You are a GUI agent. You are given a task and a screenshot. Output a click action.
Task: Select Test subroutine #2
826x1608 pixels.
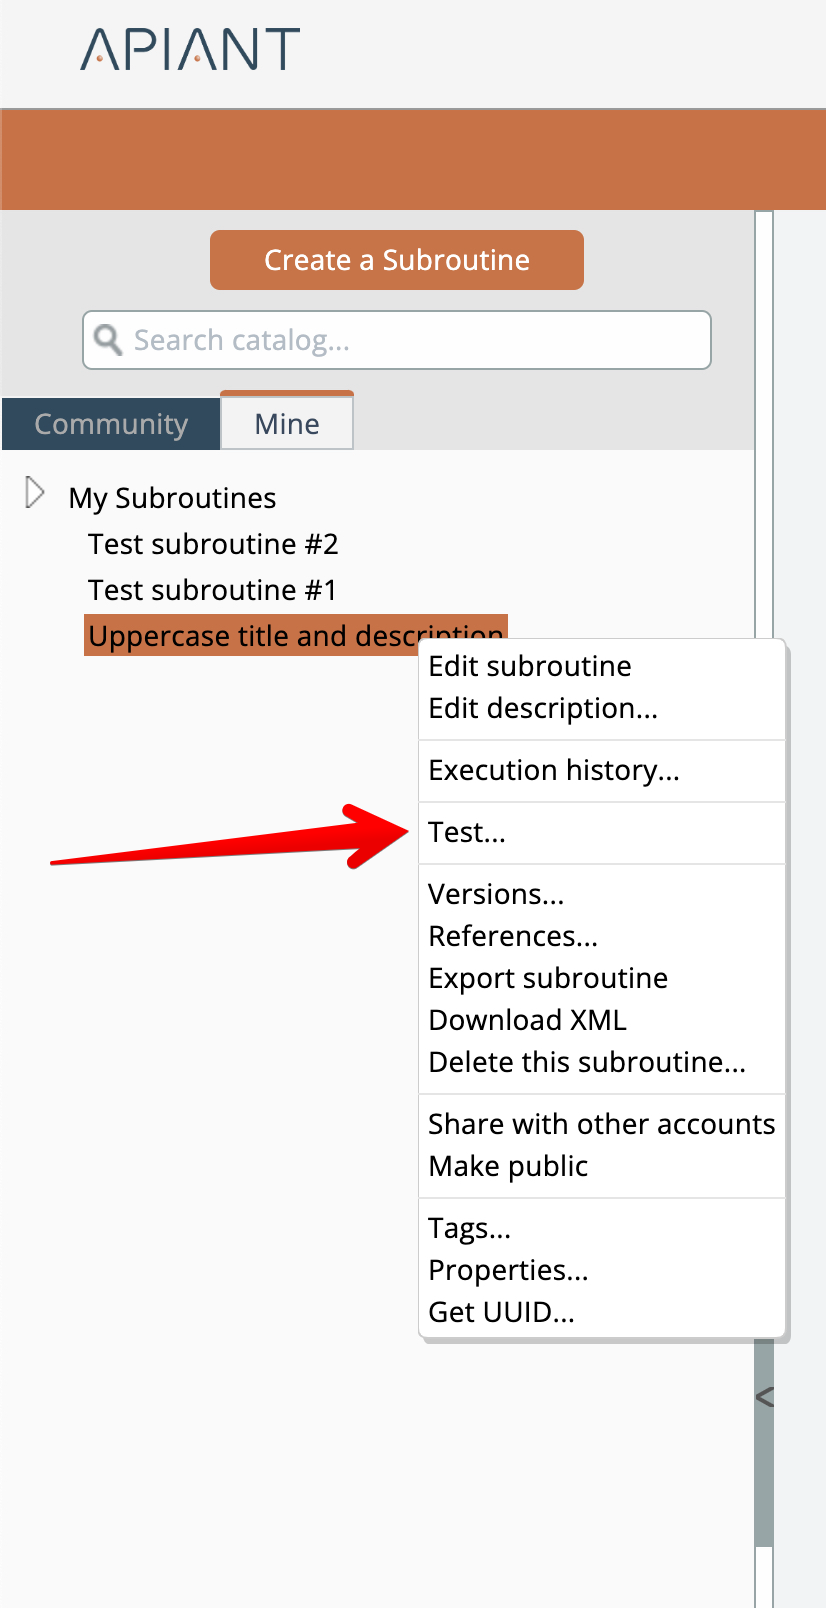pyautogui.click(x=213, y=544)
